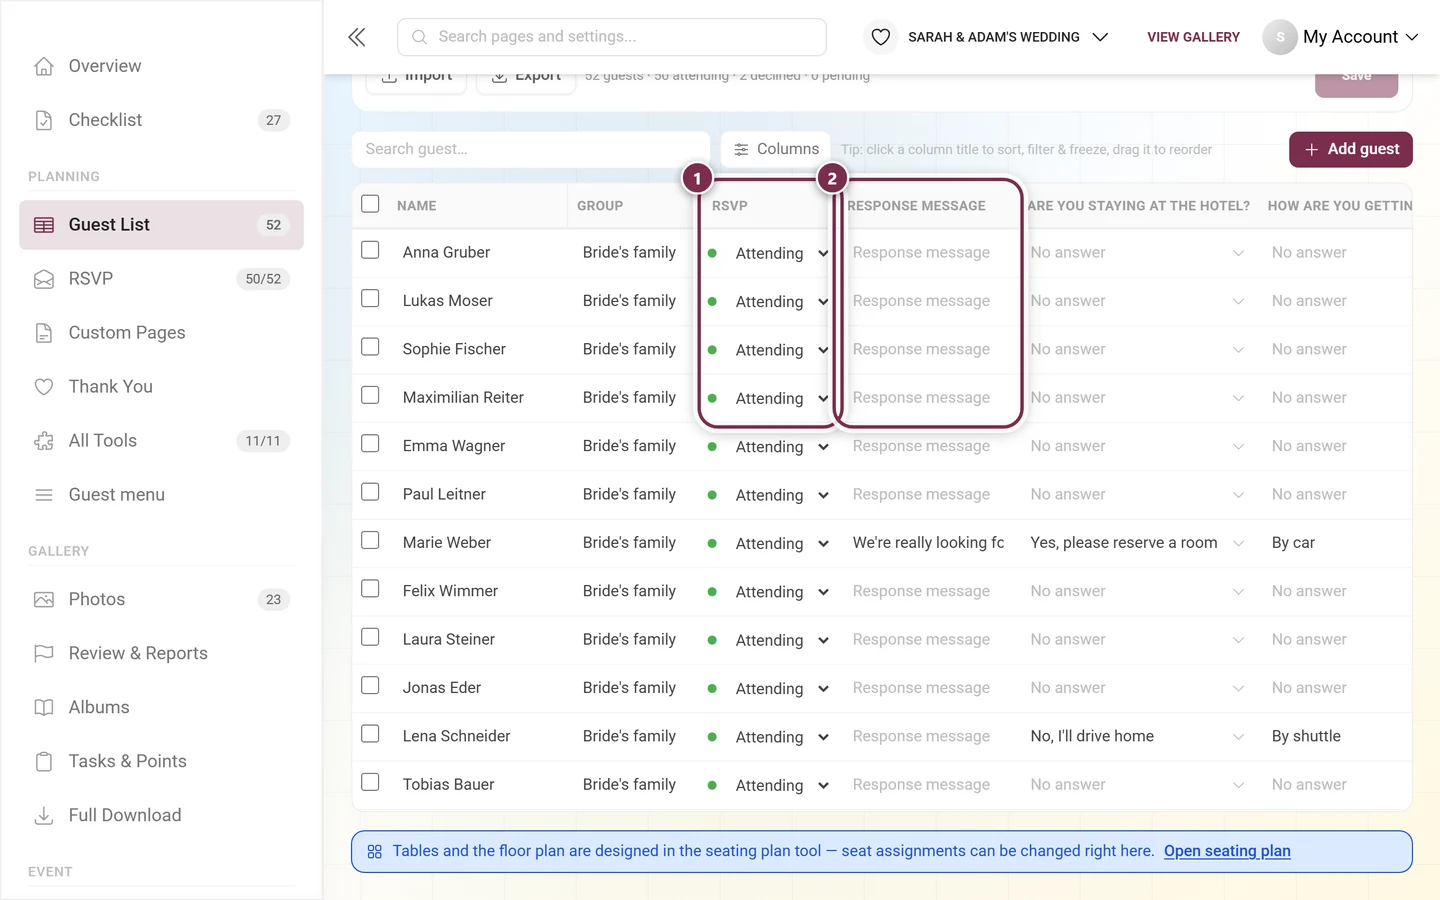
Task: Click the RSVP envelope icon
Action: (44, 279)
